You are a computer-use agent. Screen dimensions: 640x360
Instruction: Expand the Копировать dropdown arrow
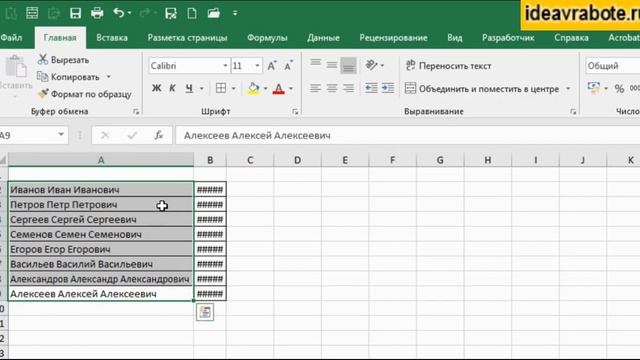click(109, 77)
